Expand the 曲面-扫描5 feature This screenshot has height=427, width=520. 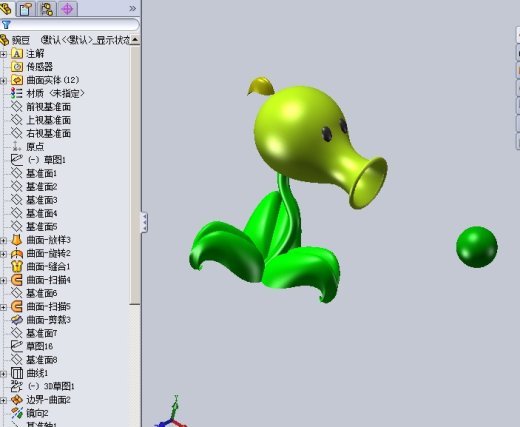click(x=3, y=307)
